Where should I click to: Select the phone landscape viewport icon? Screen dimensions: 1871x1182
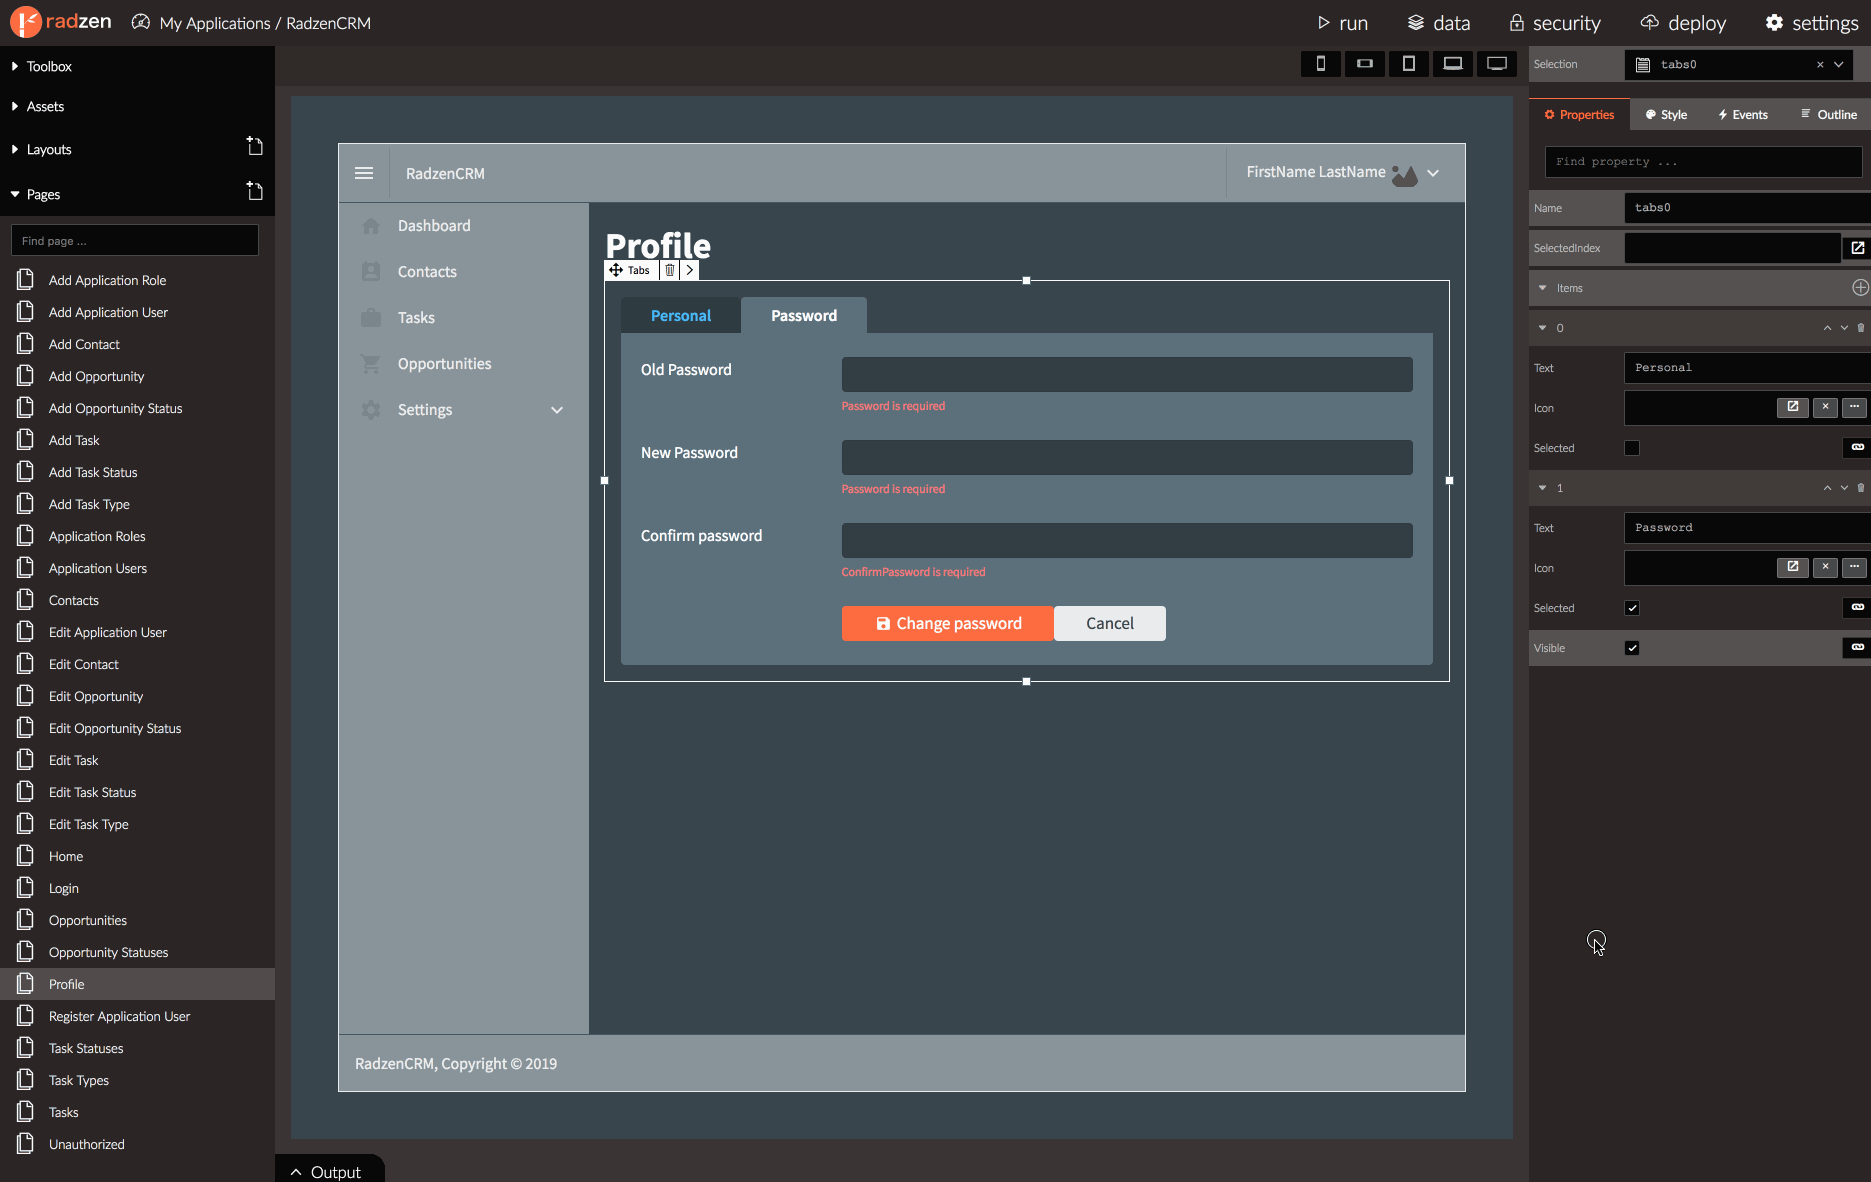click(1365, 64)
